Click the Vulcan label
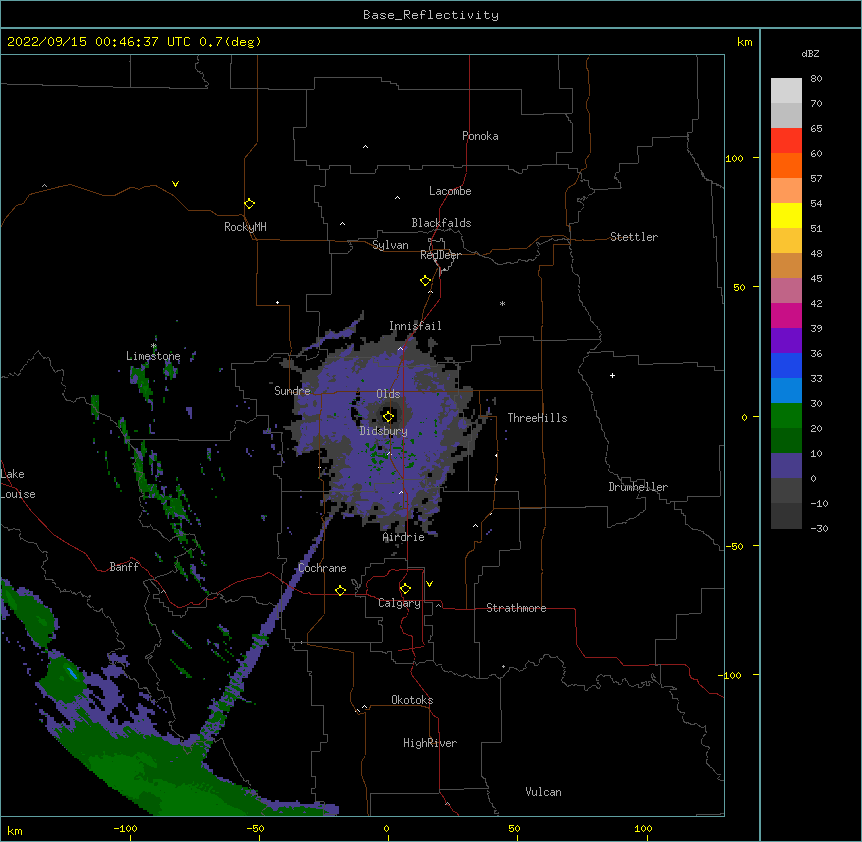862x842 pixels. [x=543, y=792]
